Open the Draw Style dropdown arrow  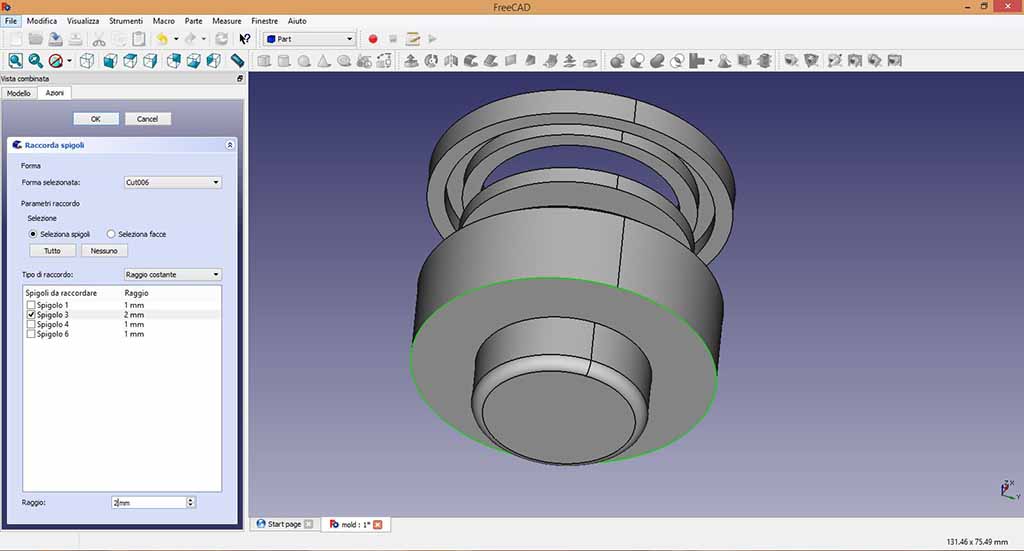69,61
